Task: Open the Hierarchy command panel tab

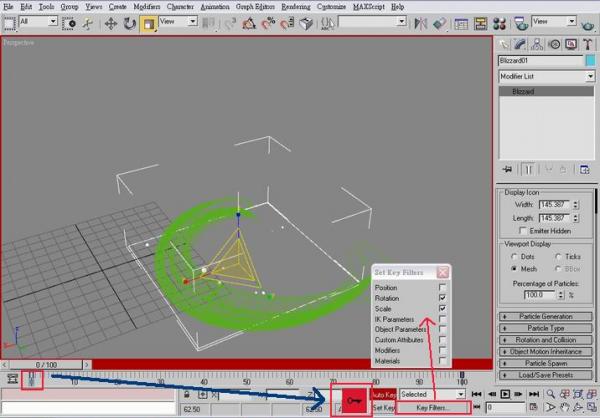Action: [540, 44]
